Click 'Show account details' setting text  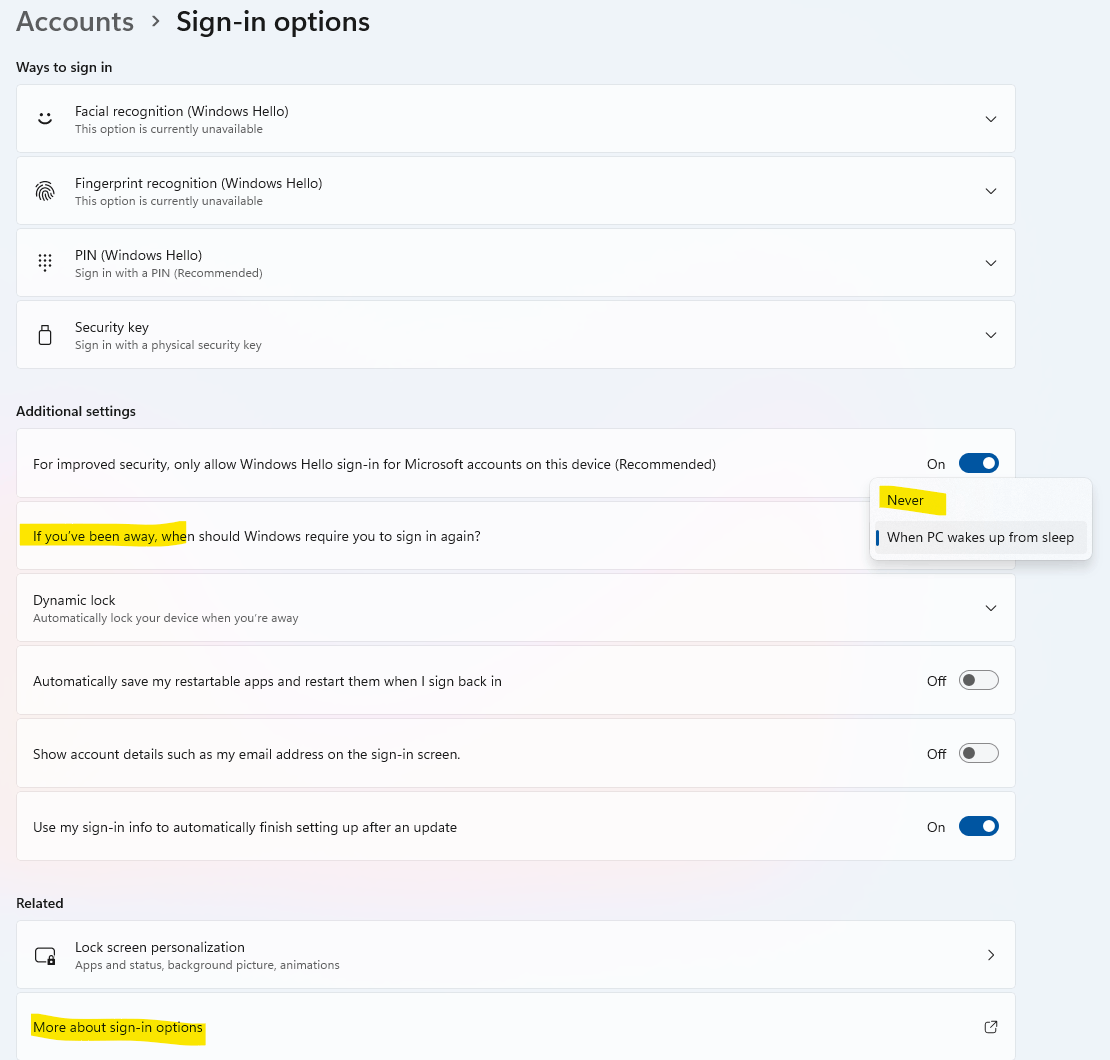coord(246,754)
